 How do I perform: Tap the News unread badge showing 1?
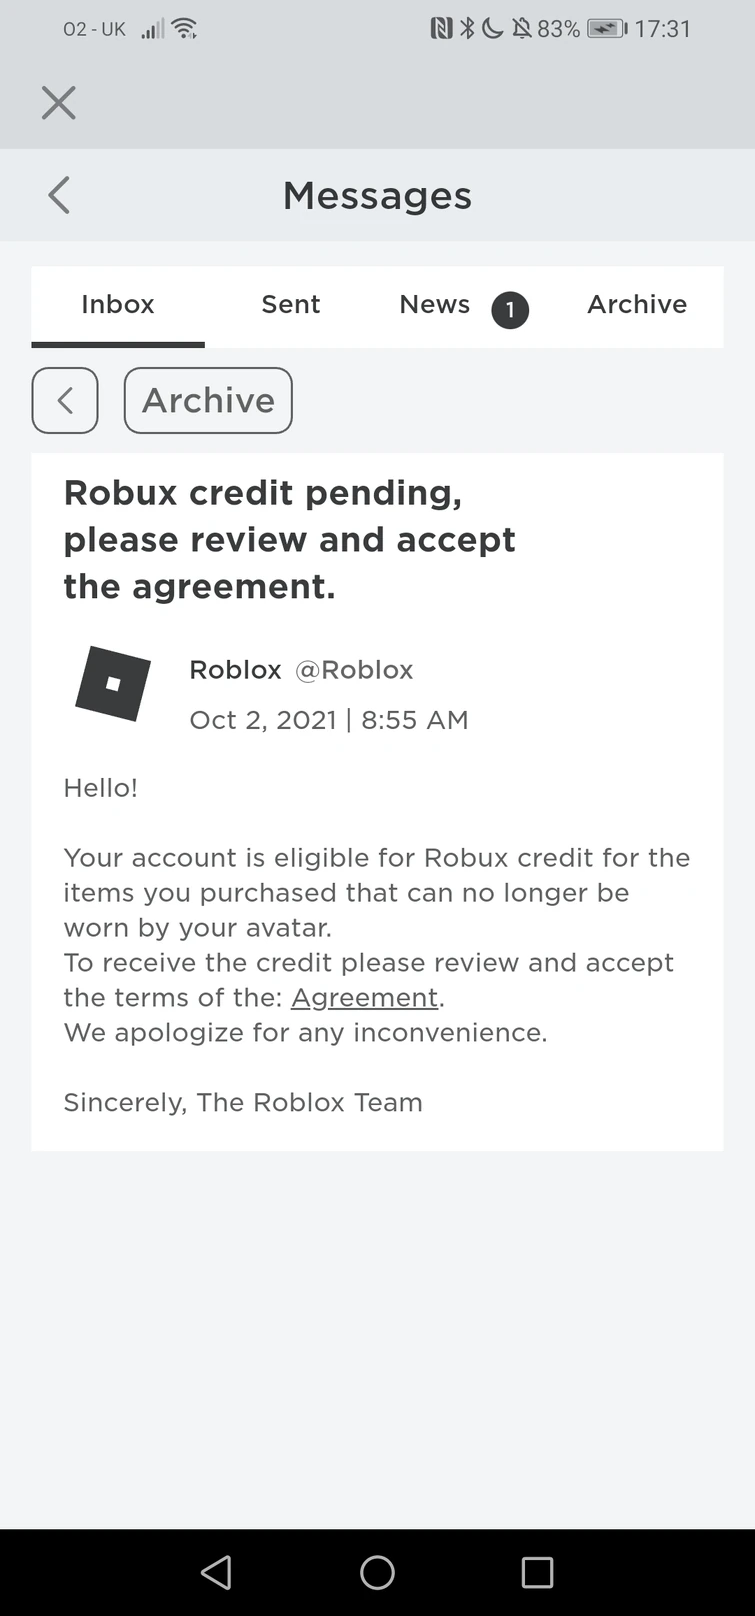coord(509,310)
